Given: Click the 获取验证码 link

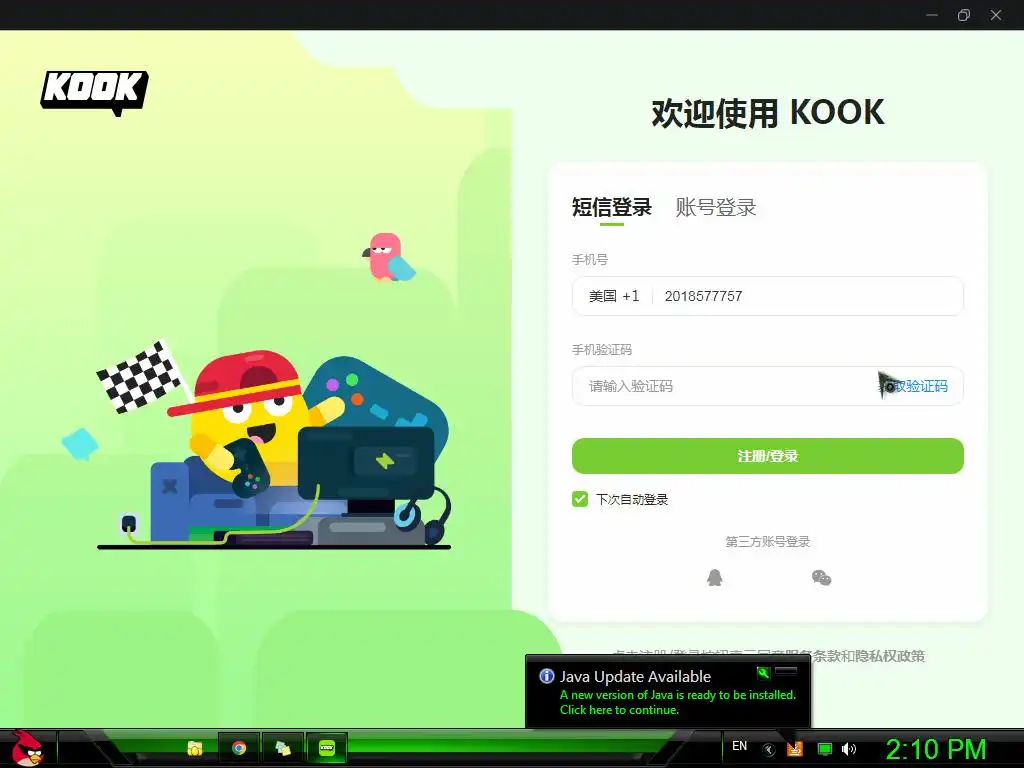Looking at the screenshot, I should 914,386.
